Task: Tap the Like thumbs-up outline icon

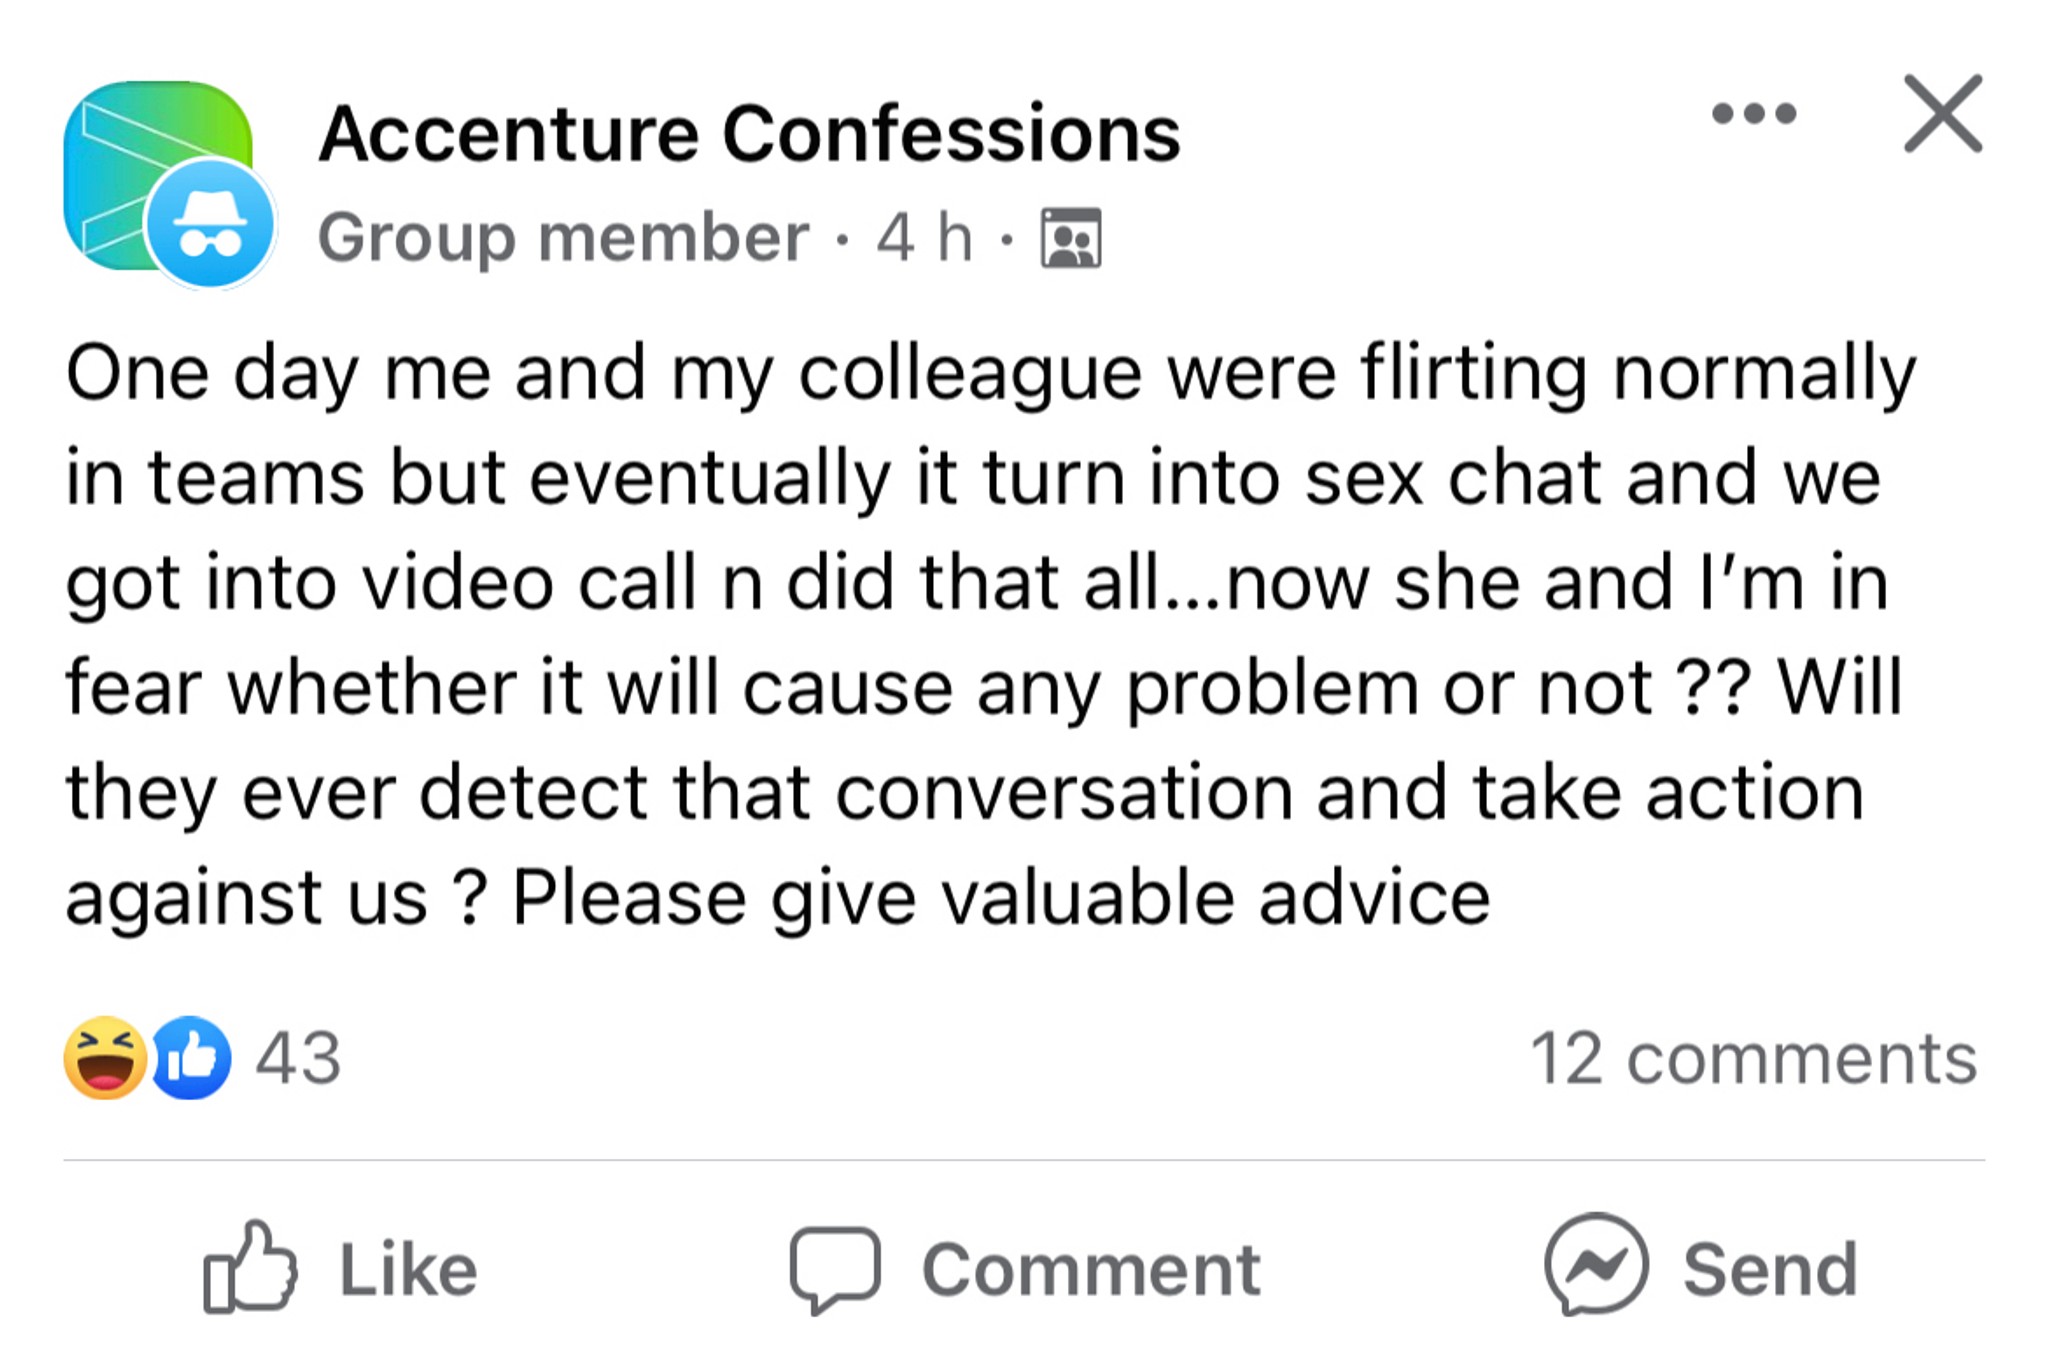Action: [250, 1266]
